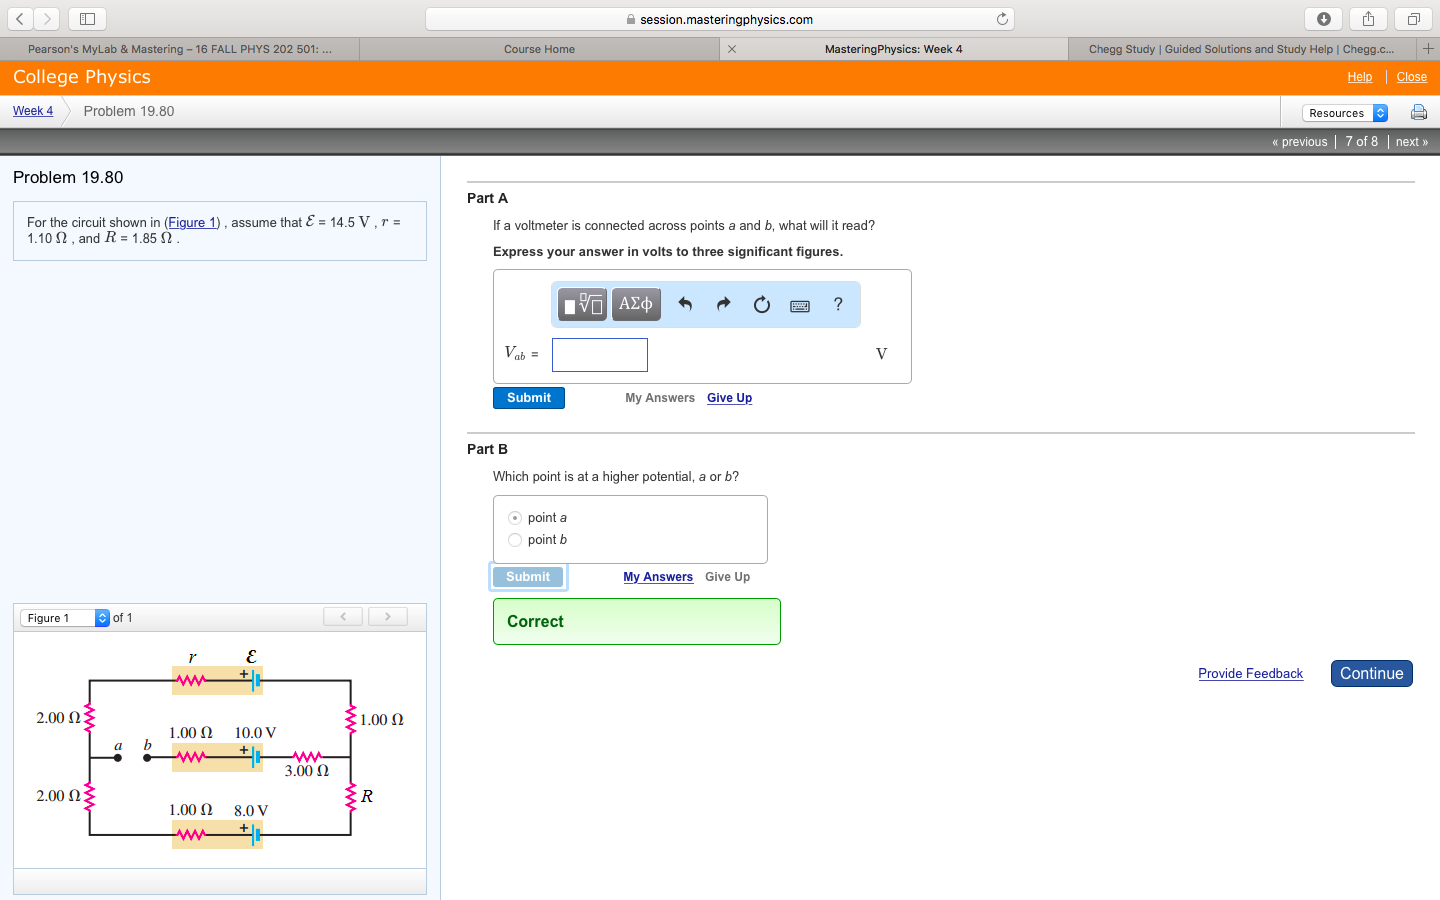Viewport: 1440px width, 900px height.
Task: Show all tabs overview in Safari
Action: click(1413, 18)
